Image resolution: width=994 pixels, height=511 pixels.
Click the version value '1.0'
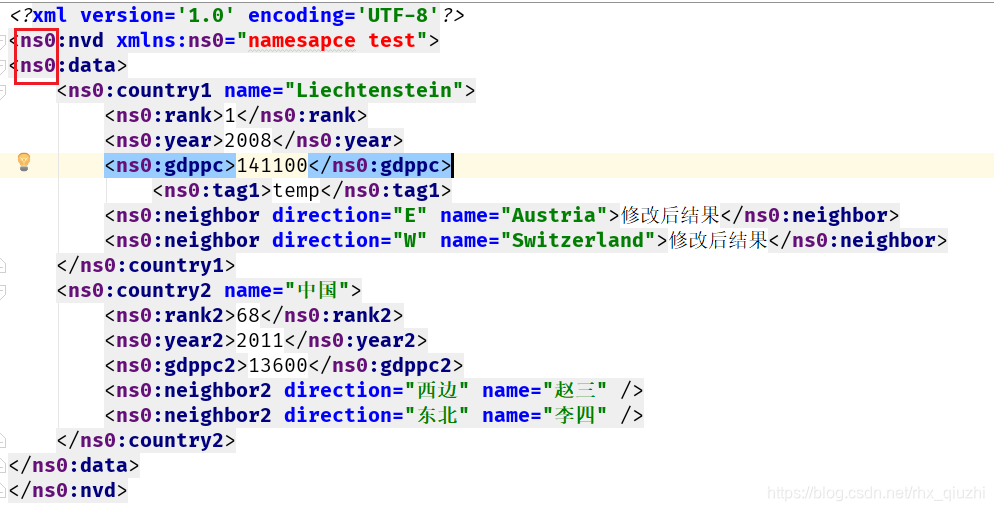pos(206,15)
